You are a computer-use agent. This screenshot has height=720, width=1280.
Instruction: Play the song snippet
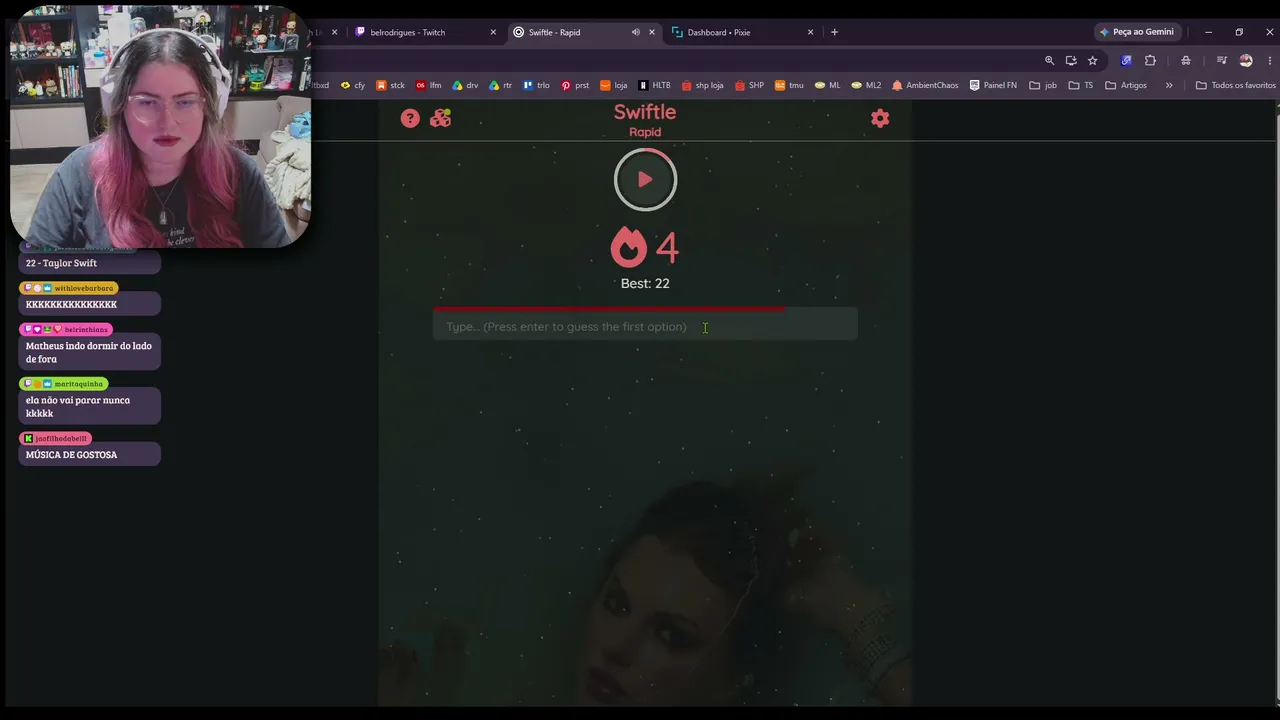click(x=645, y=180)
